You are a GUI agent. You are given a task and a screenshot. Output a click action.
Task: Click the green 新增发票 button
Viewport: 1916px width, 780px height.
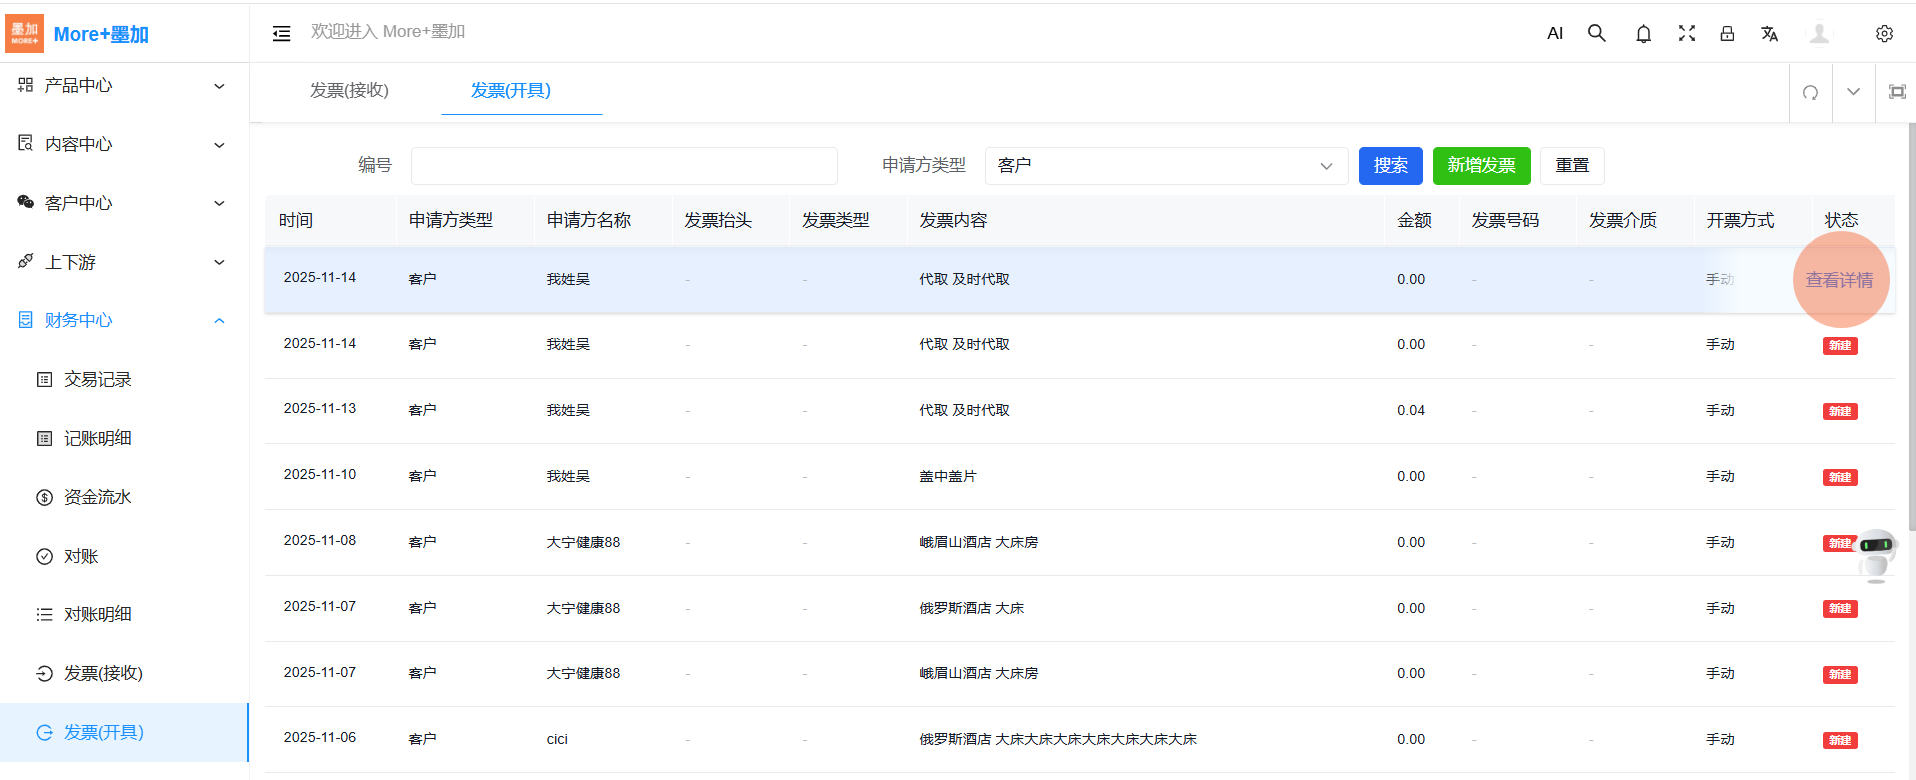(x=1481, y=166)
